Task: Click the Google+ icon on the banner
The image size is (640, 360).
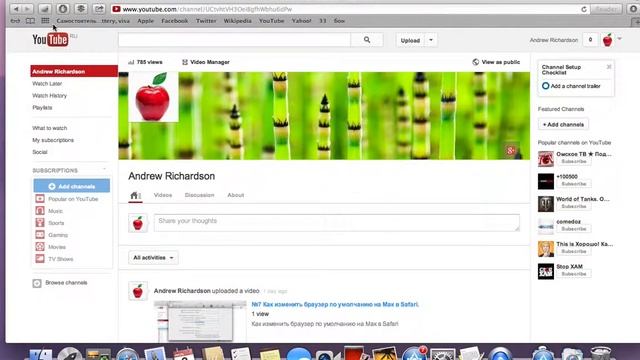Action: point(511,151)
